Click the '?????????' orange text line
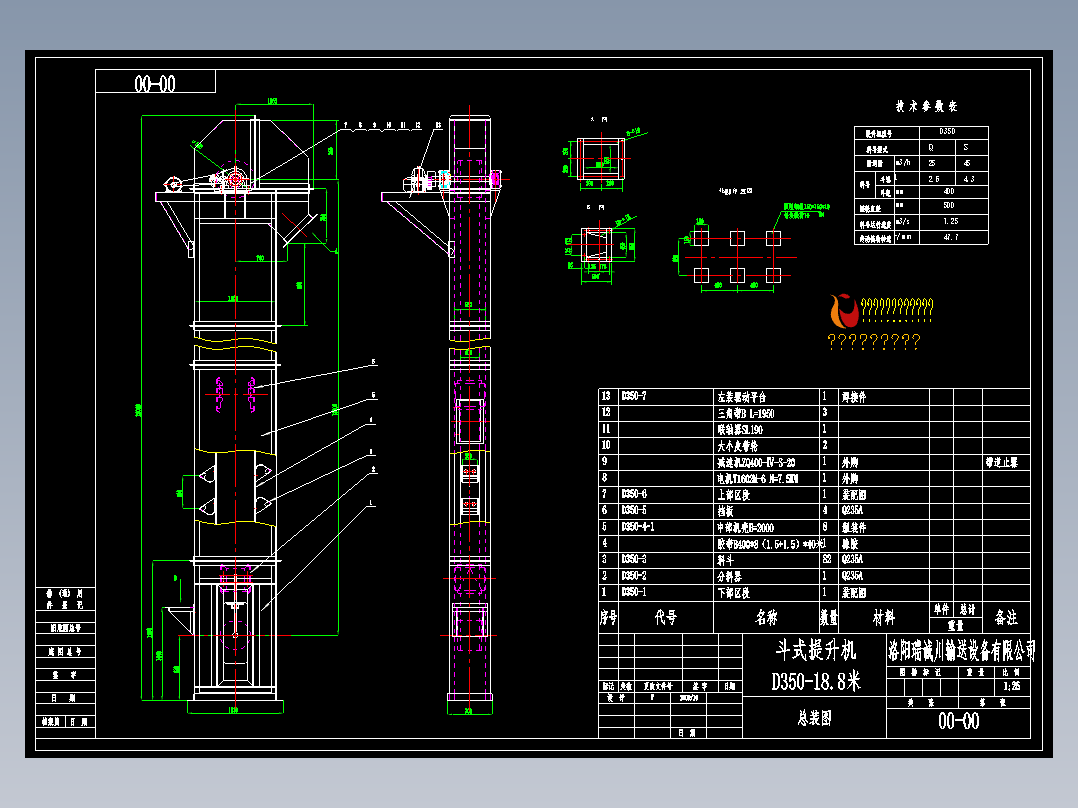The image size is (1078, 808). tap(874, 341)
